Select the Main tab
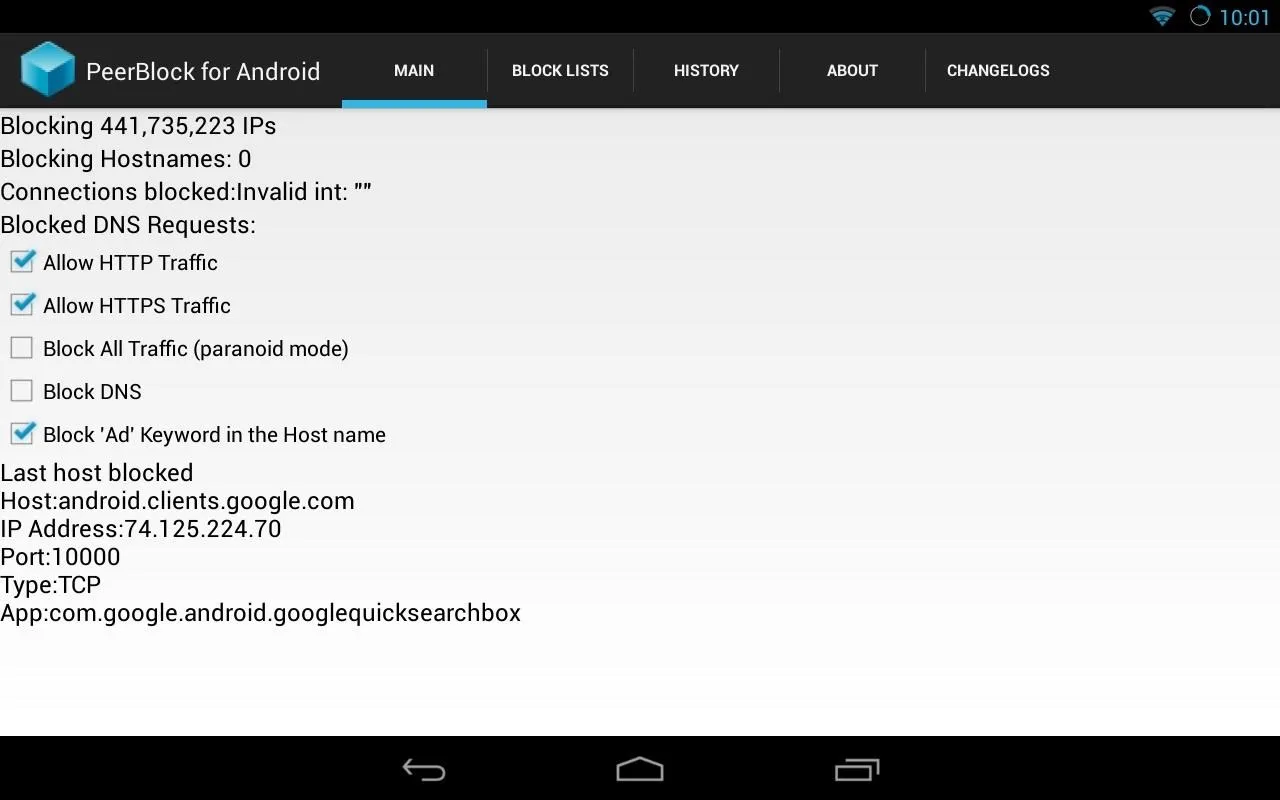Screen dimensions: 1280x800 click(414, 70)
